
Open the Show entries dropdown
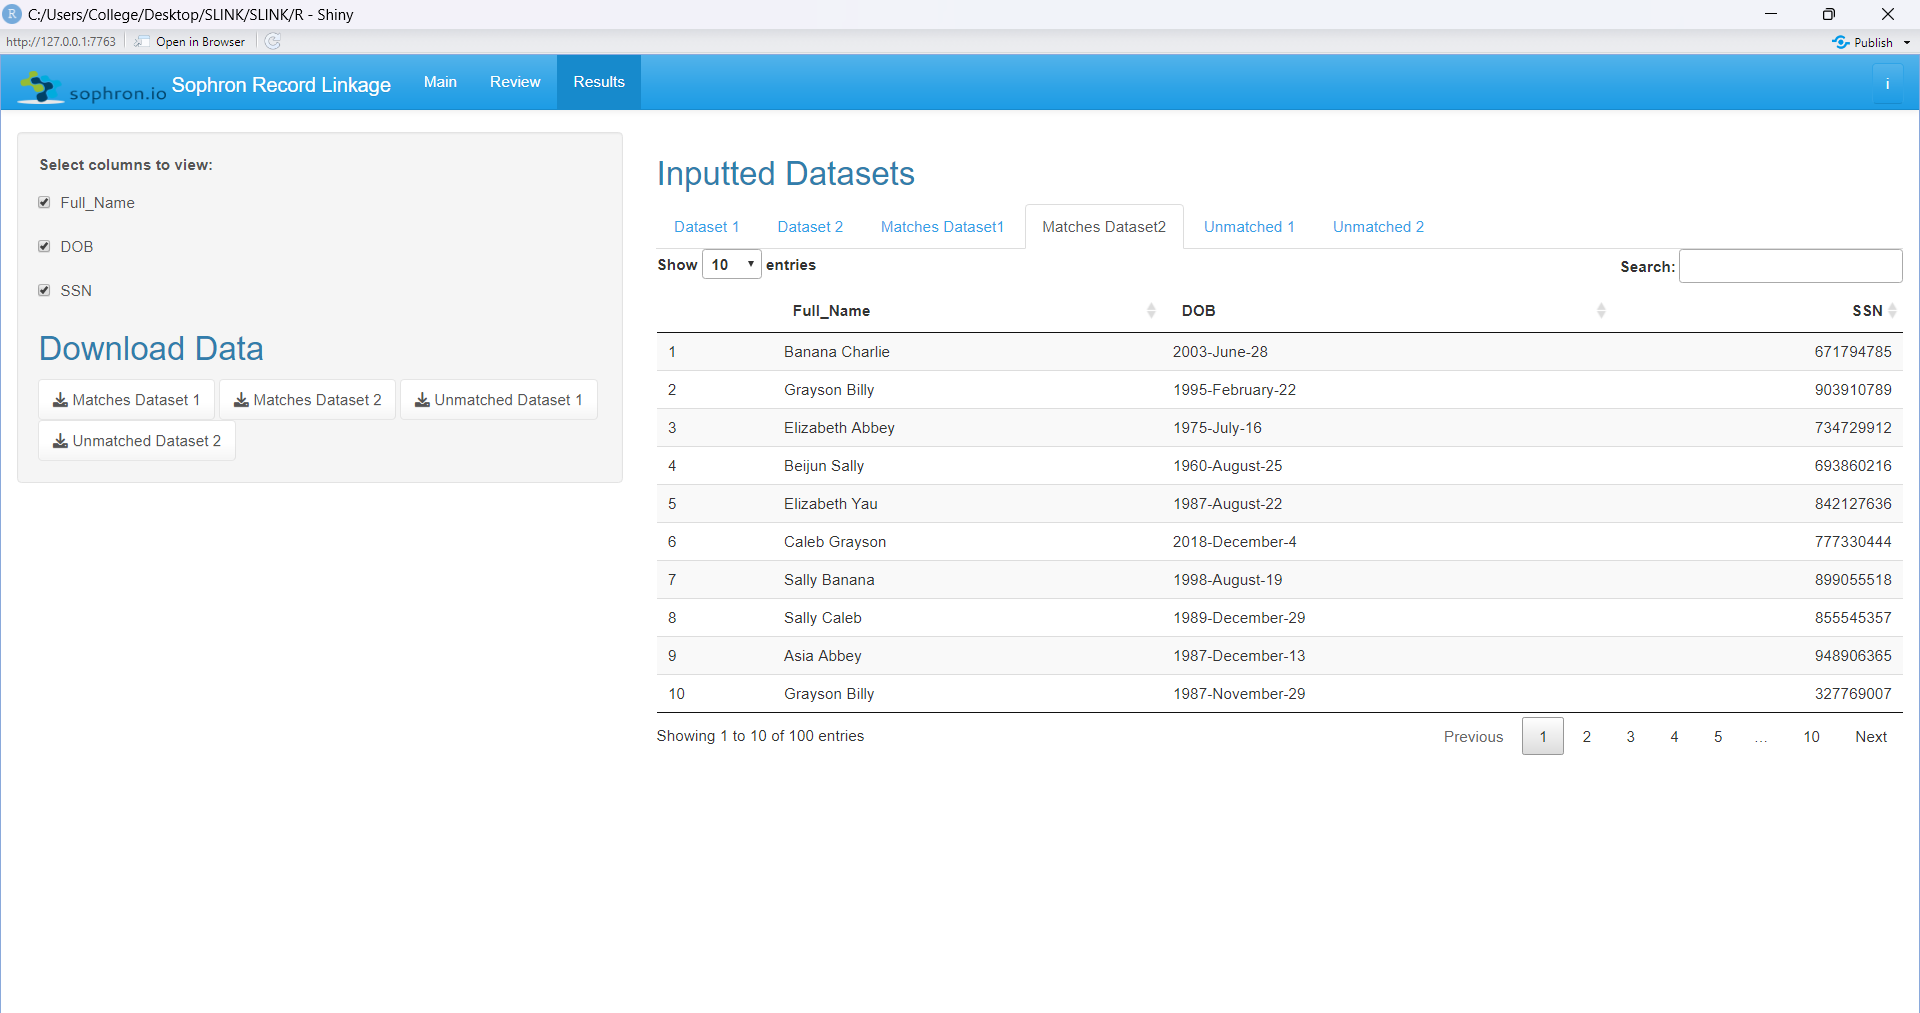click(732, 264)
